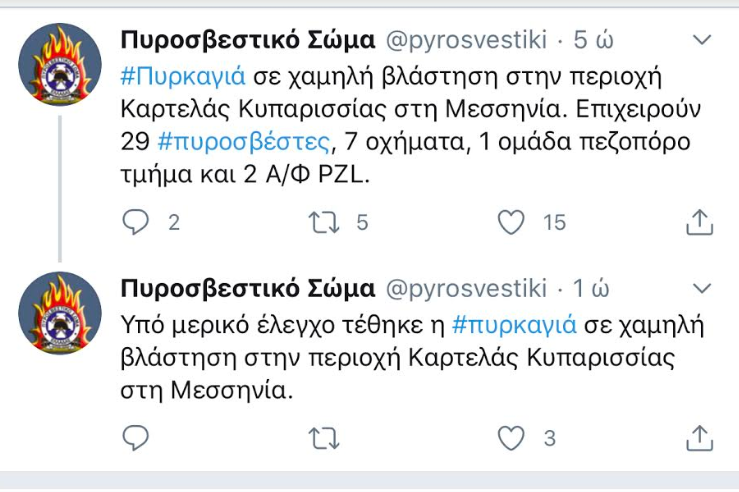Viewport: 739px width, 492px height.
Task: Open the #πυροσβέστες hashtag link
Action: click(244, 141)
